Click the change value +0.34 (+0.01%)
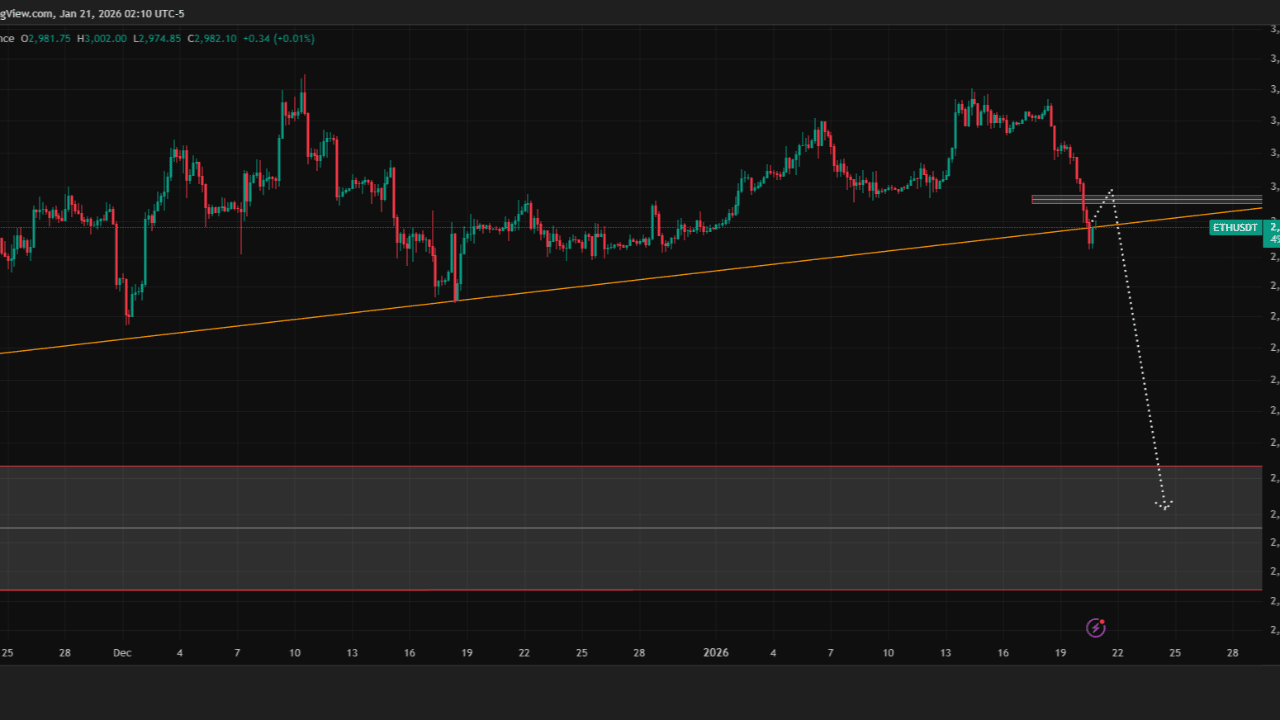Screen dimensions: 1280x720 tap(278, 38)
